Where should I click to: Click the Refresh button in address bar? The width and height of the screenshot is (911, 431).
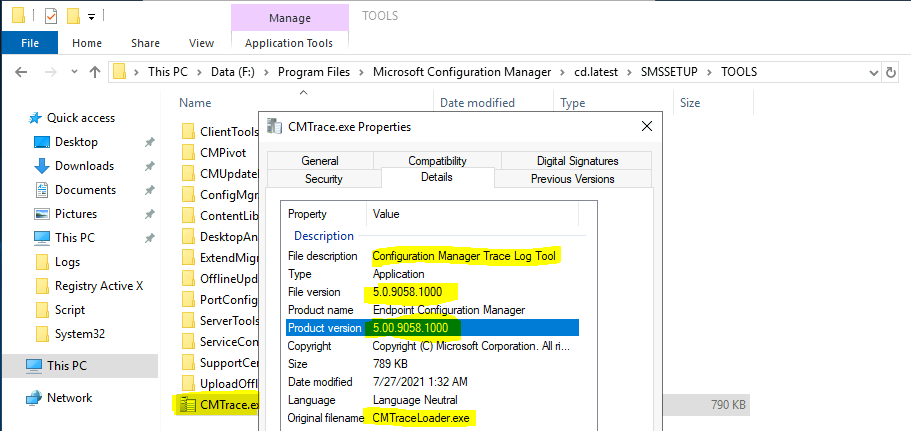(x=891, y=73)
